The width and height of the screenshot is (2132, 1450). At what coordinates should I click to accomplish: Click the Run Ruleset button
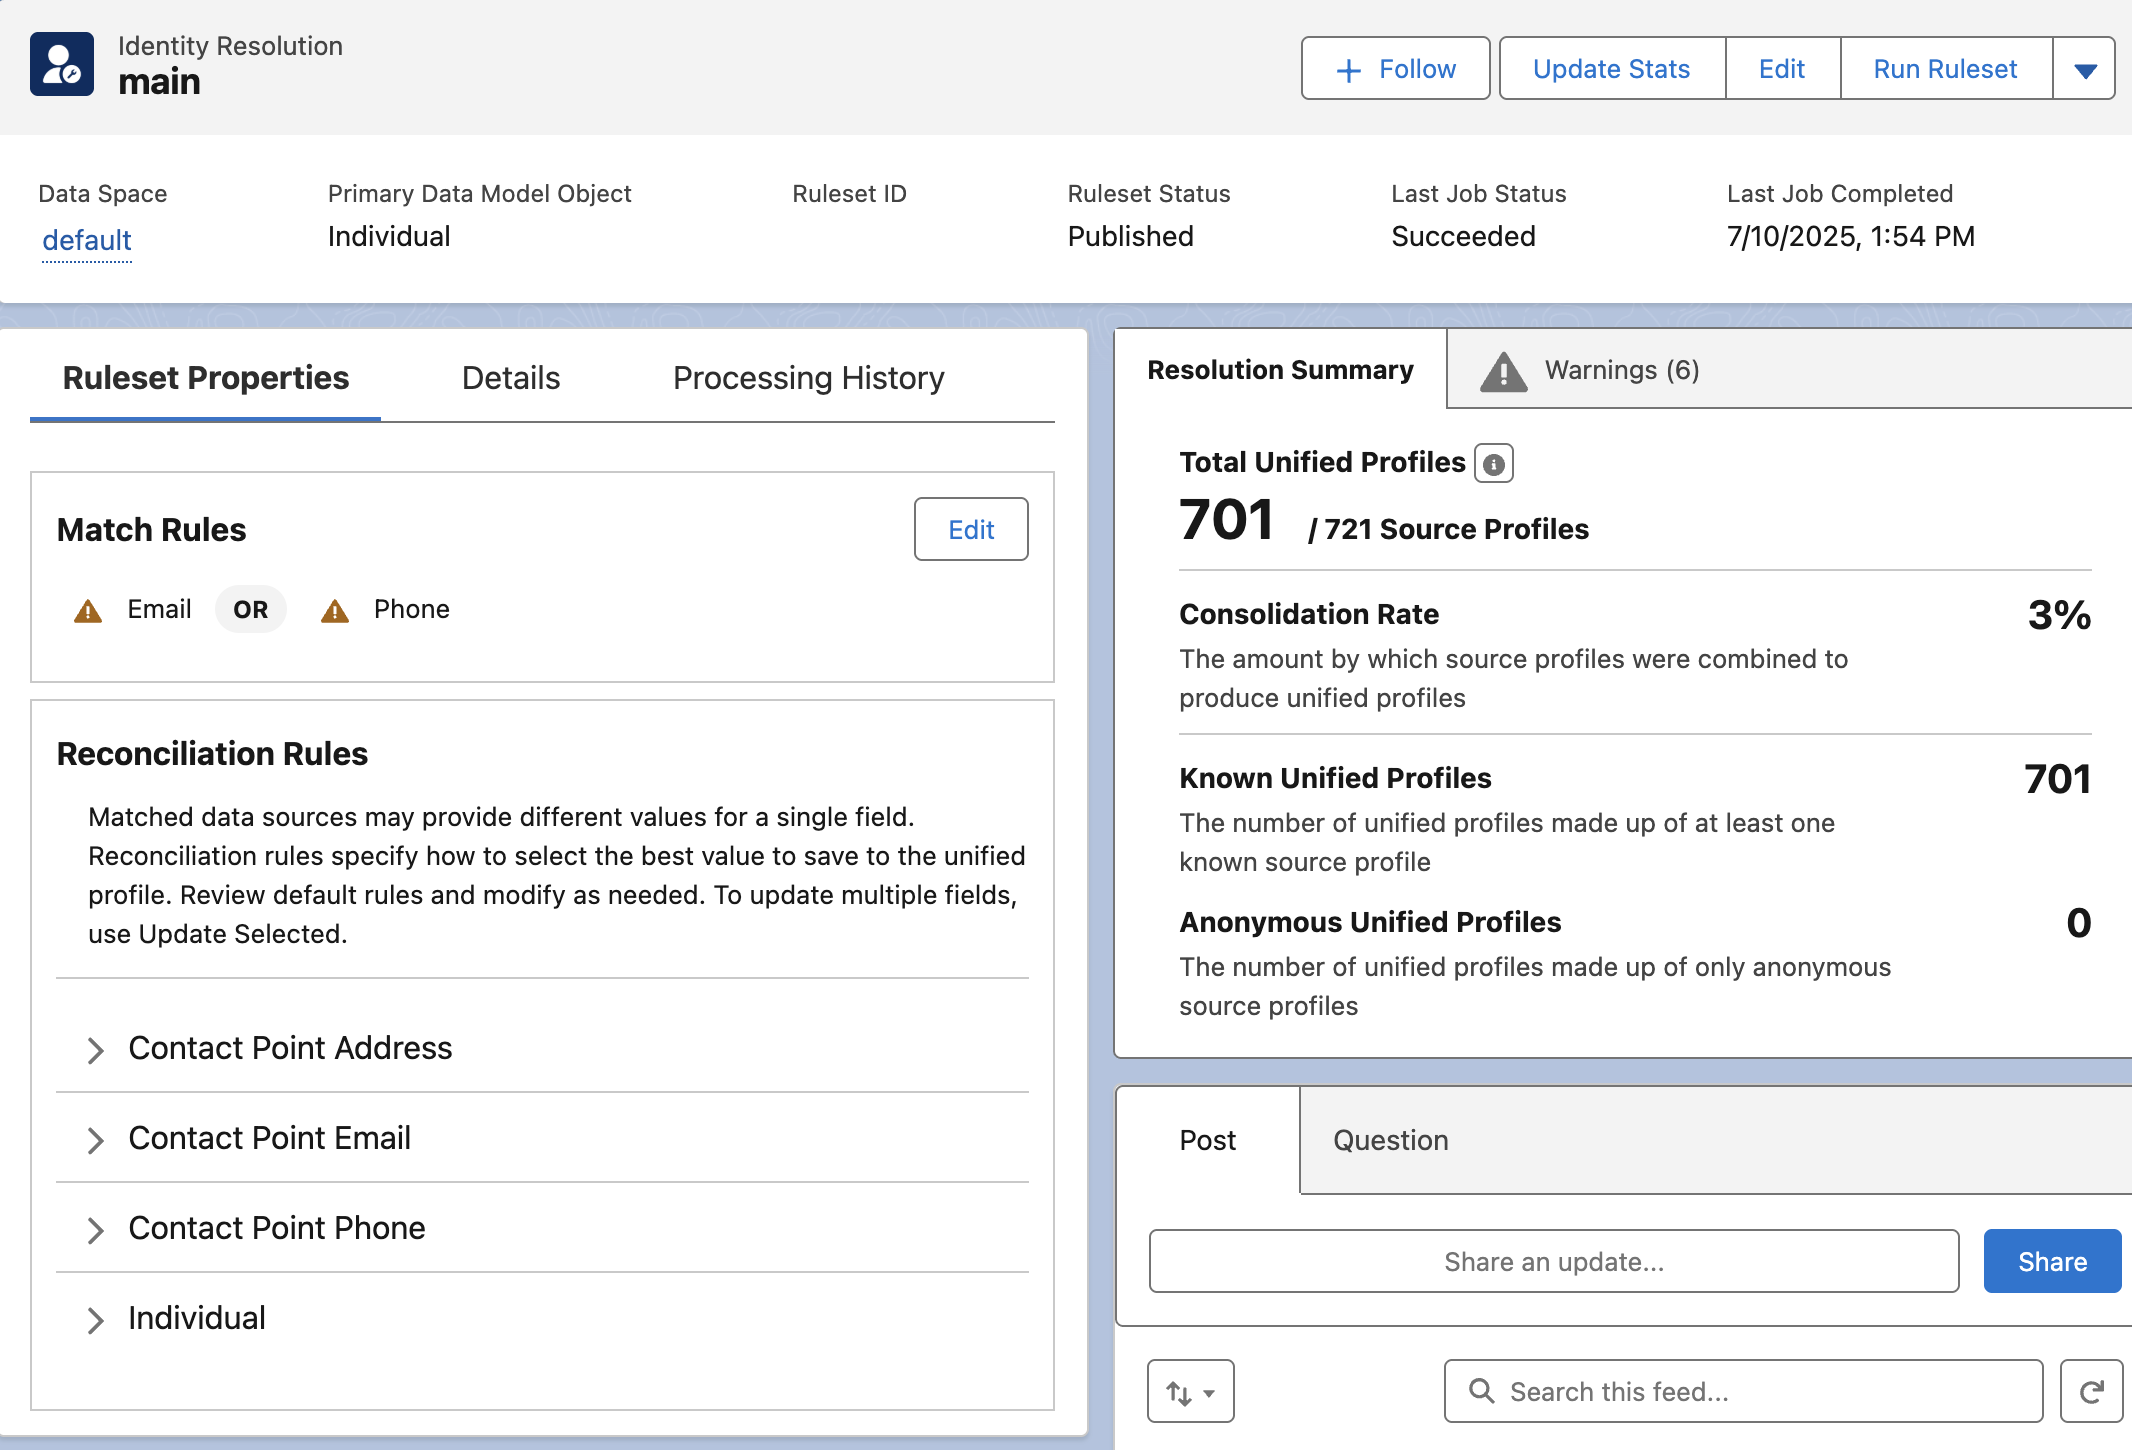click(x=1944, y=68)
